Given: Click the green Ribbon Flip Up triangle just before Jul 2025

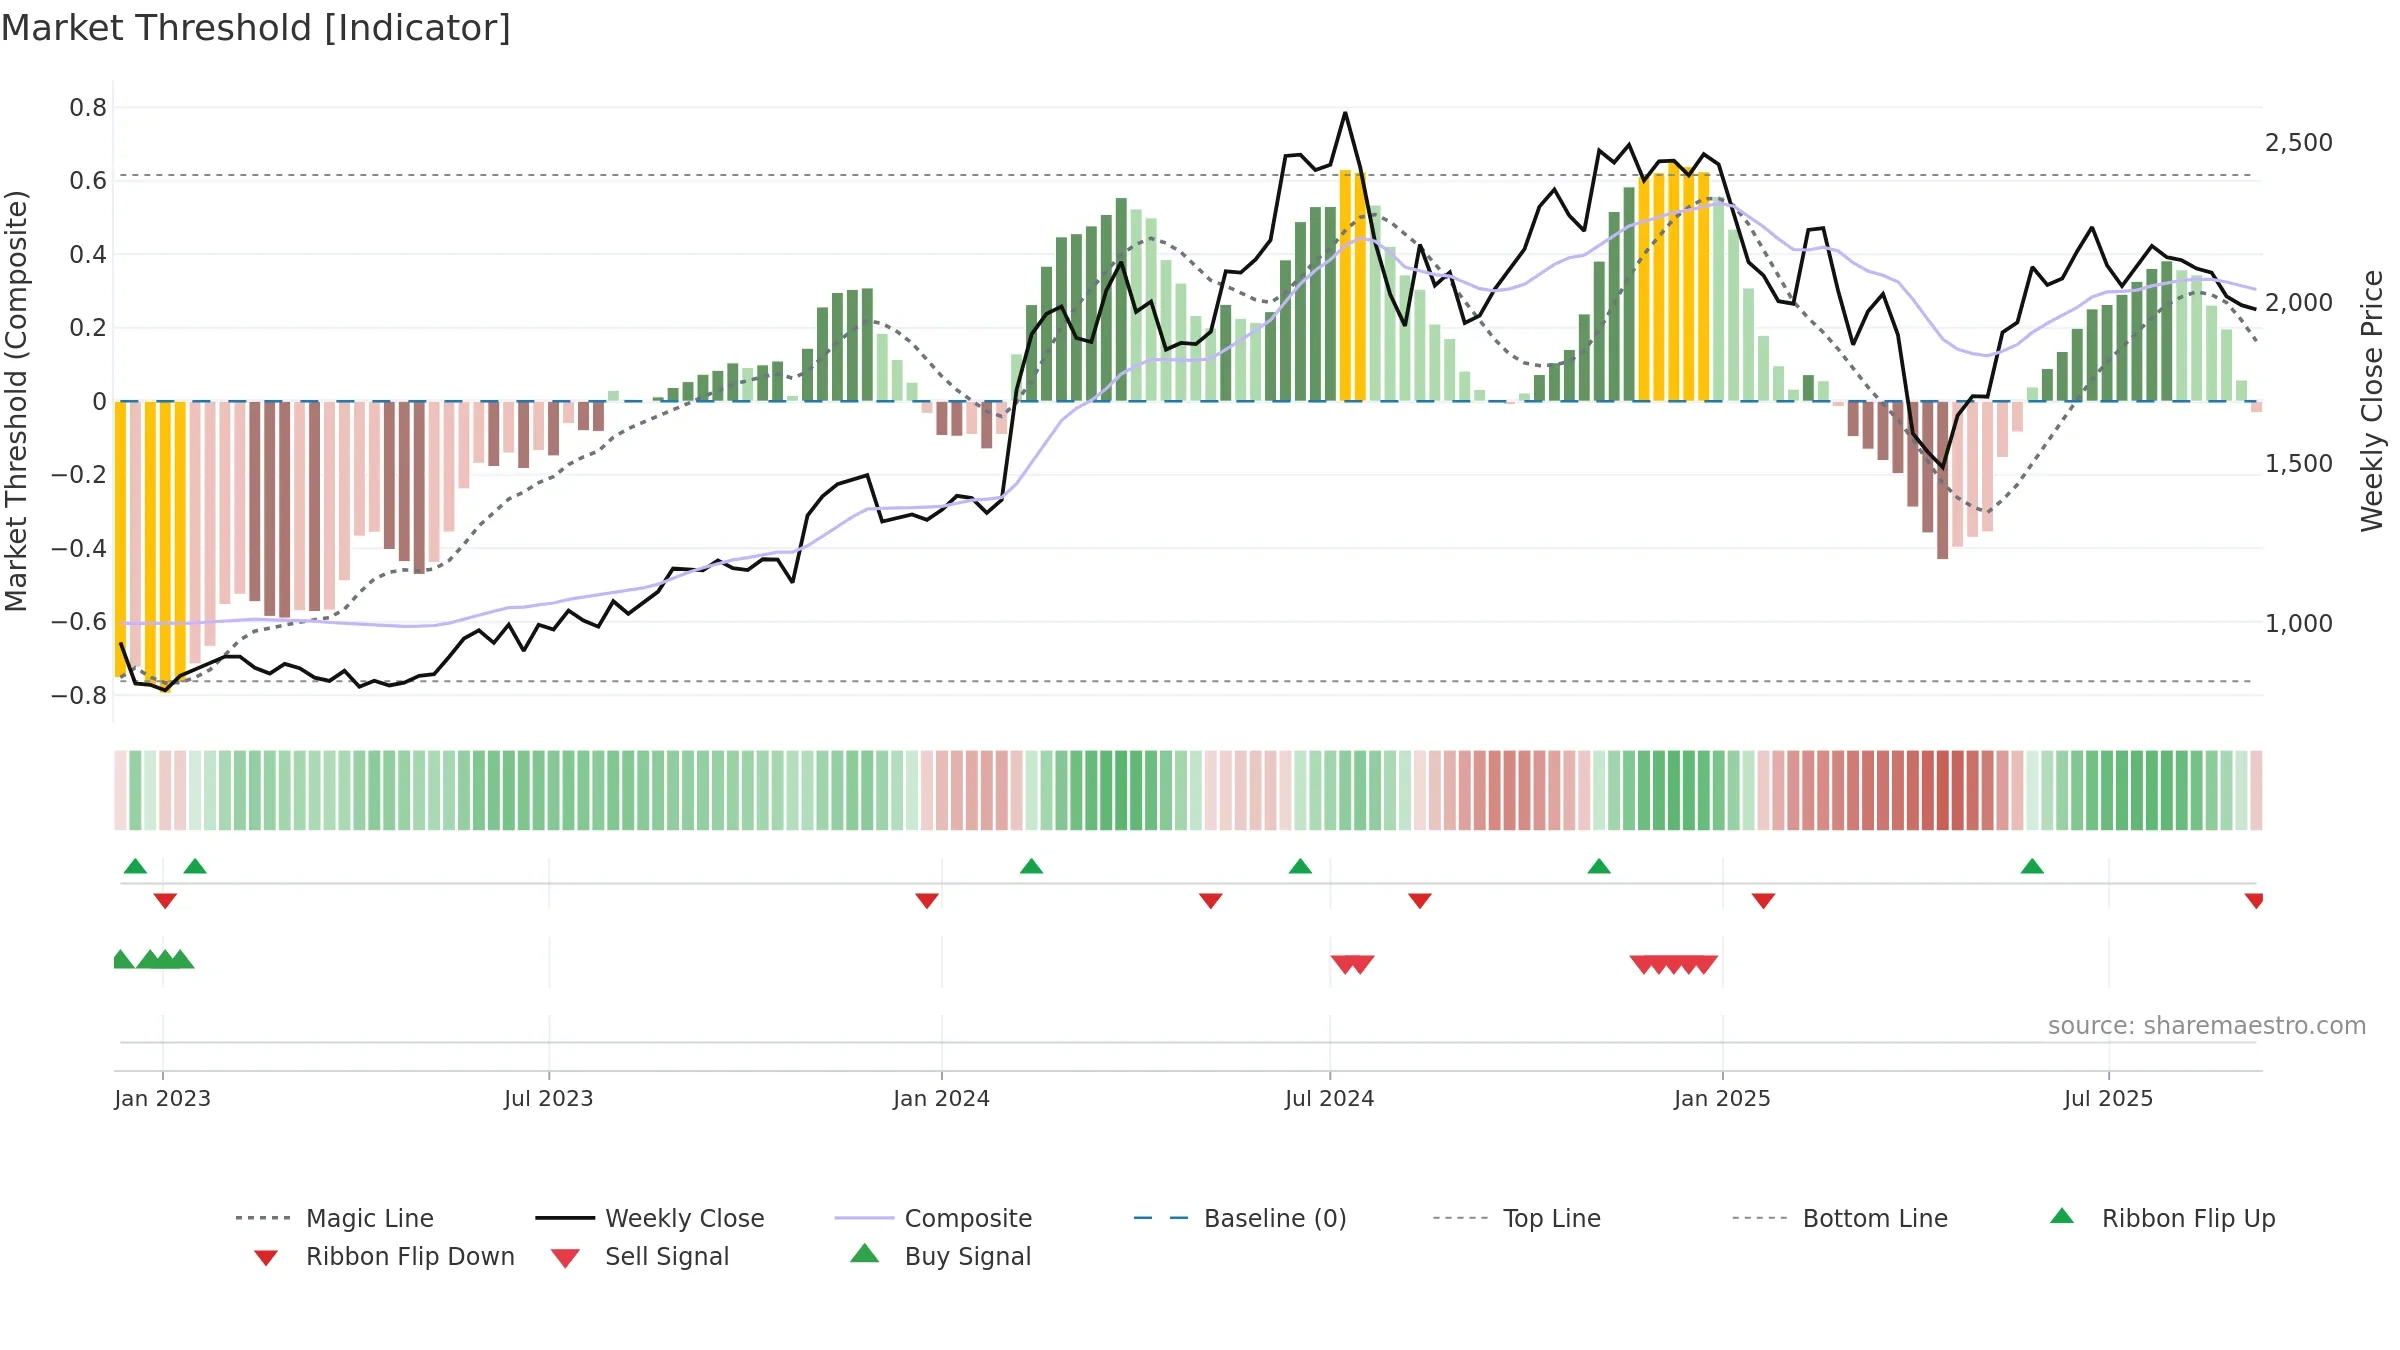Looking at the screenshot, I should (2032, 866).
